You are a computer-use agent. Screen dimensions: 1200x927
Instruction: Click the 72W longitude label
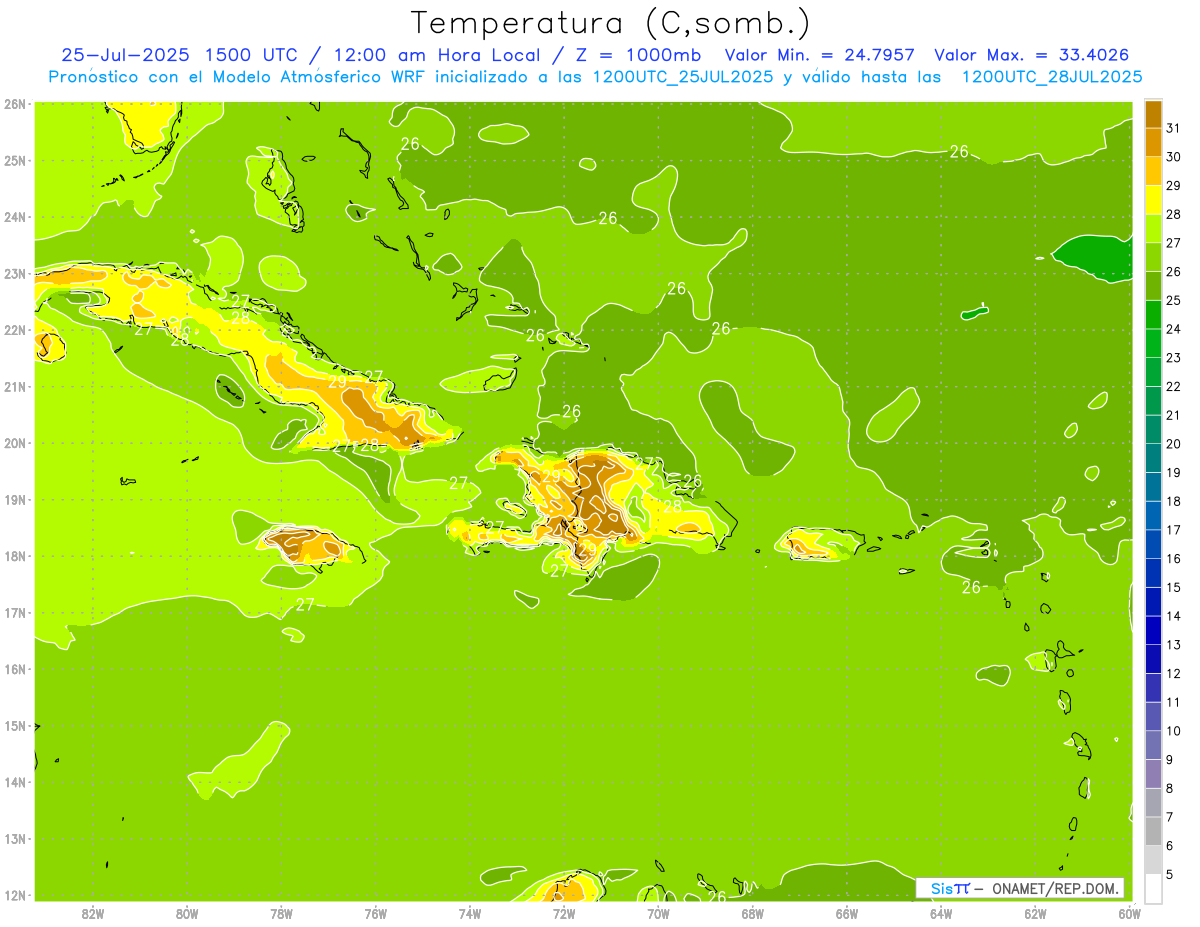click(564, 913)
